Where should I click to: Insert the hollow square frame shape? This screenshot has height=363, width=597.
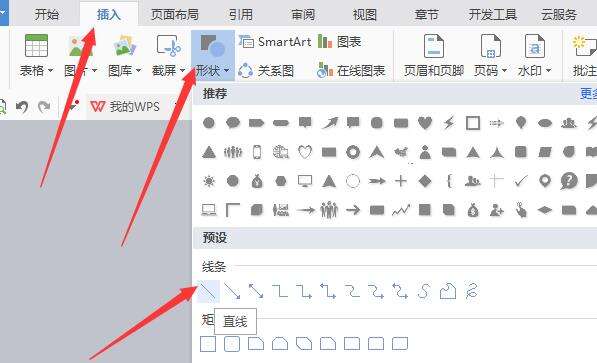[x=473, y=123]
